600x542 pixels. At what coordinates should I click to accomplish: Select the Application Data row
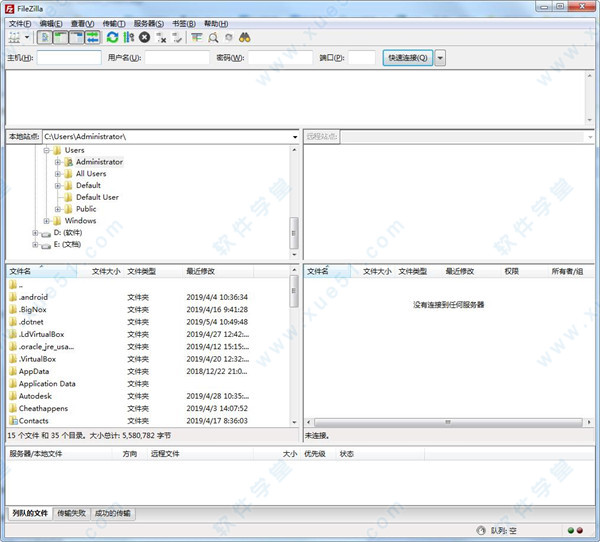tap(148, 384)
